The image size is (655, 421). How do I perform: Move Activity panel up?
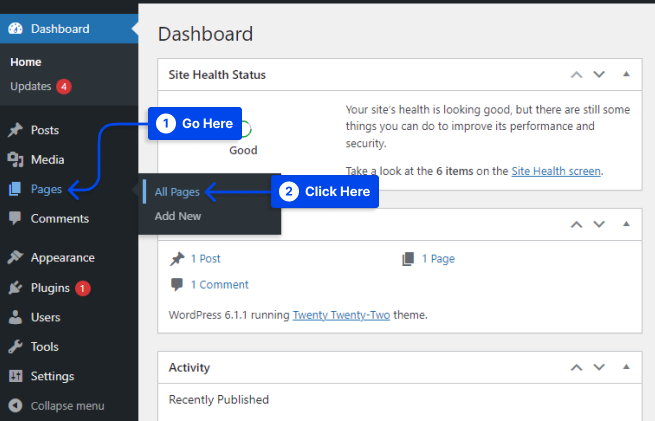click(x=576, y=368)
